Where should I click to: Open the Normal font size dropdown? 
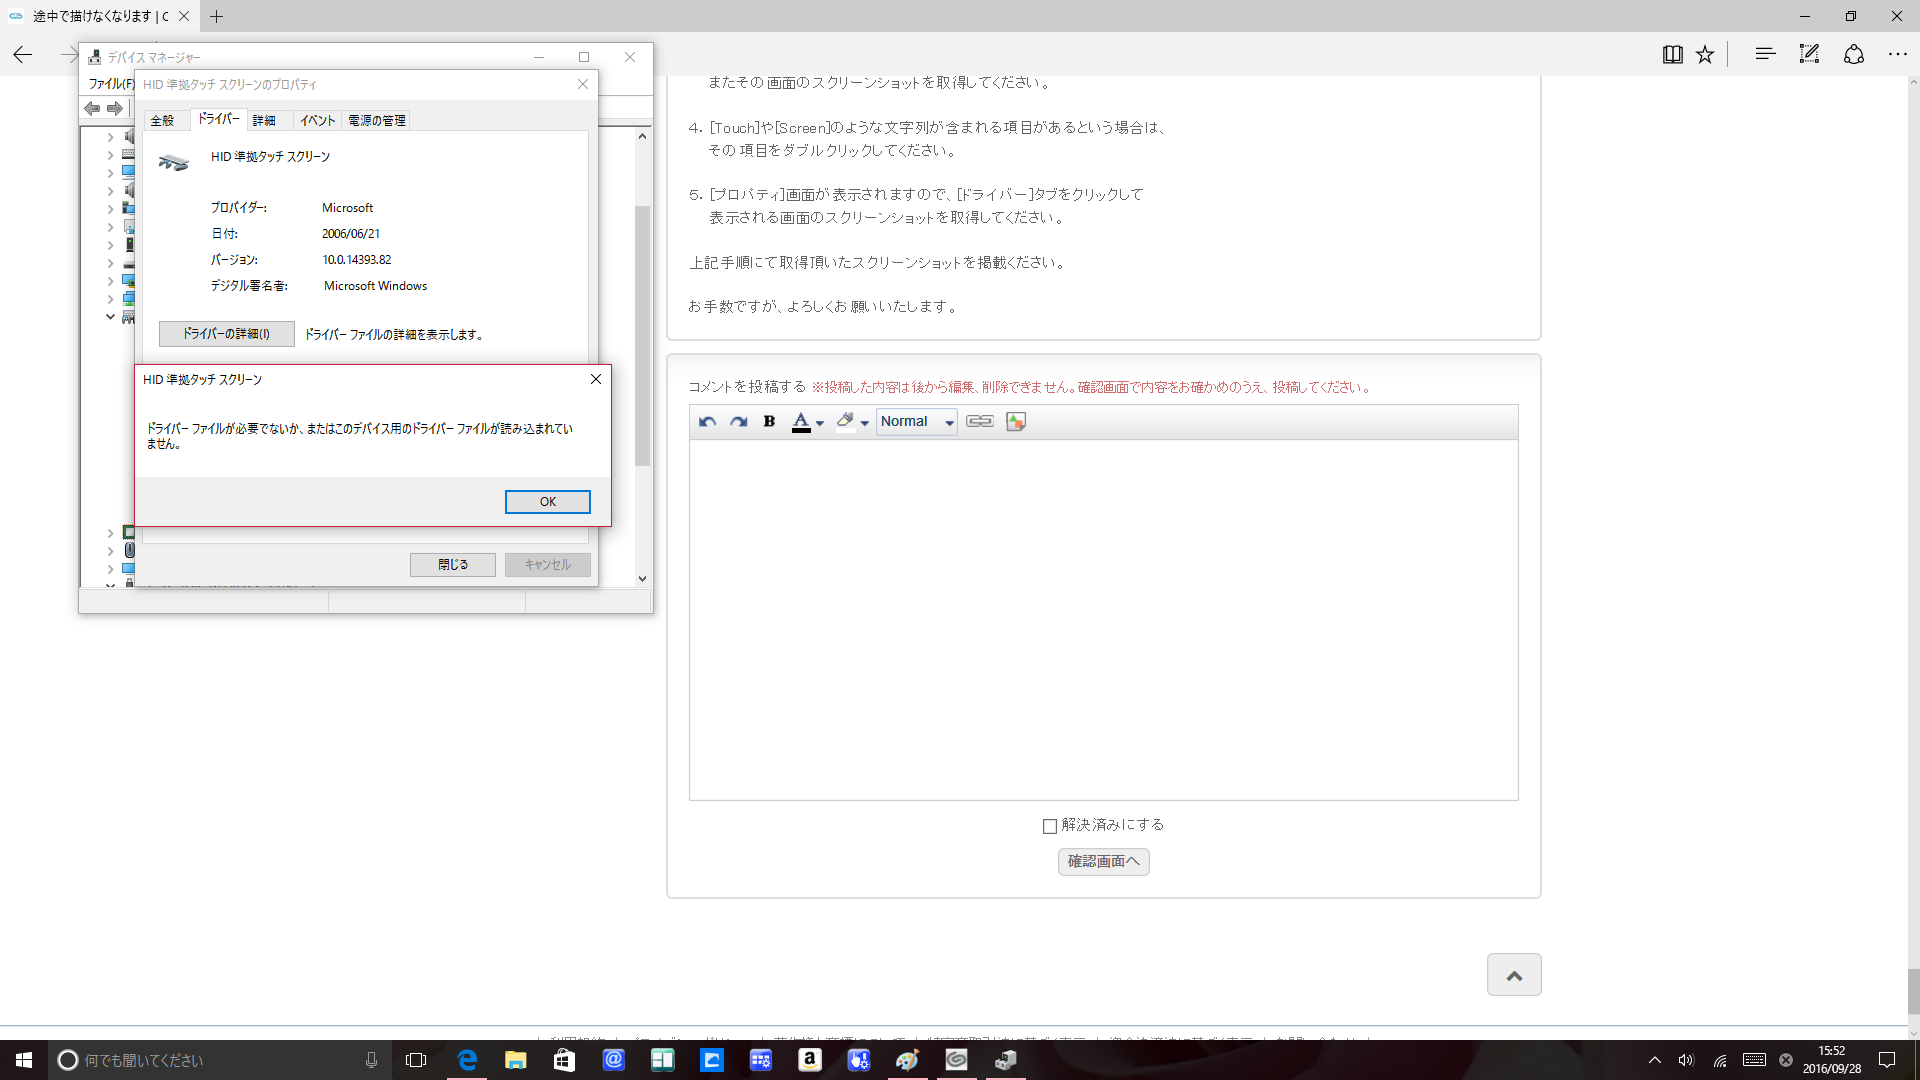pyautogui.click(x=917, y=422)
